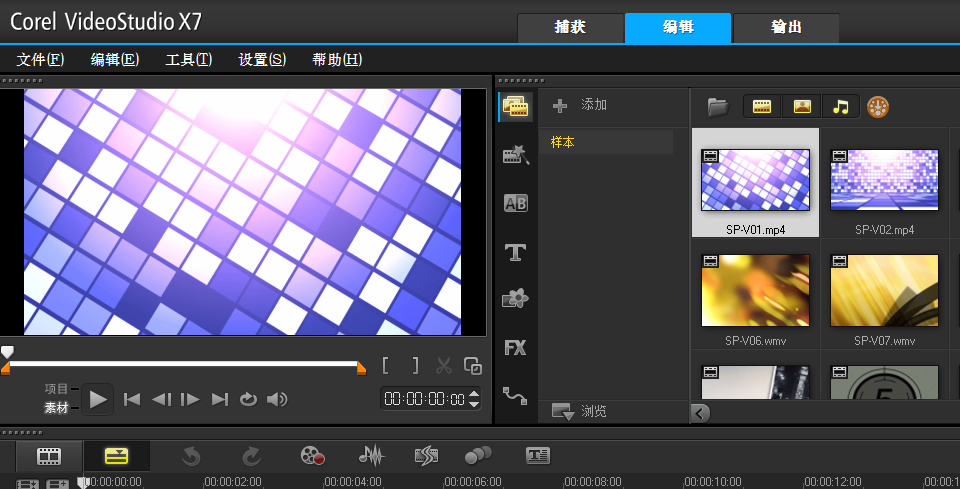Click the import media files folder icon

coord(718,106)
